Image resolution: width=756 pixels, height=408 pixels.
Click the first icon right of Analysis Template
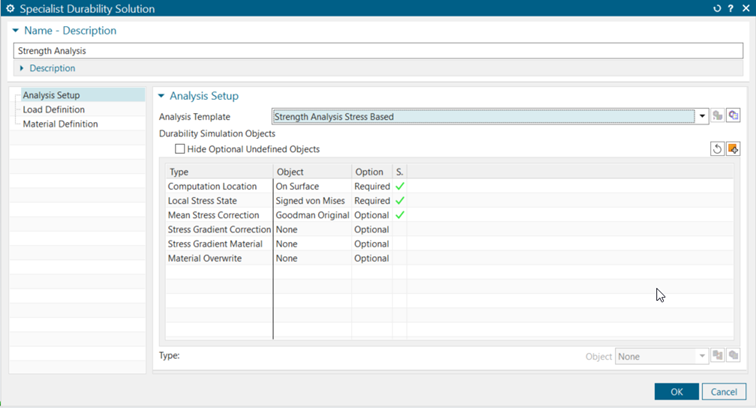click(718, 117)
